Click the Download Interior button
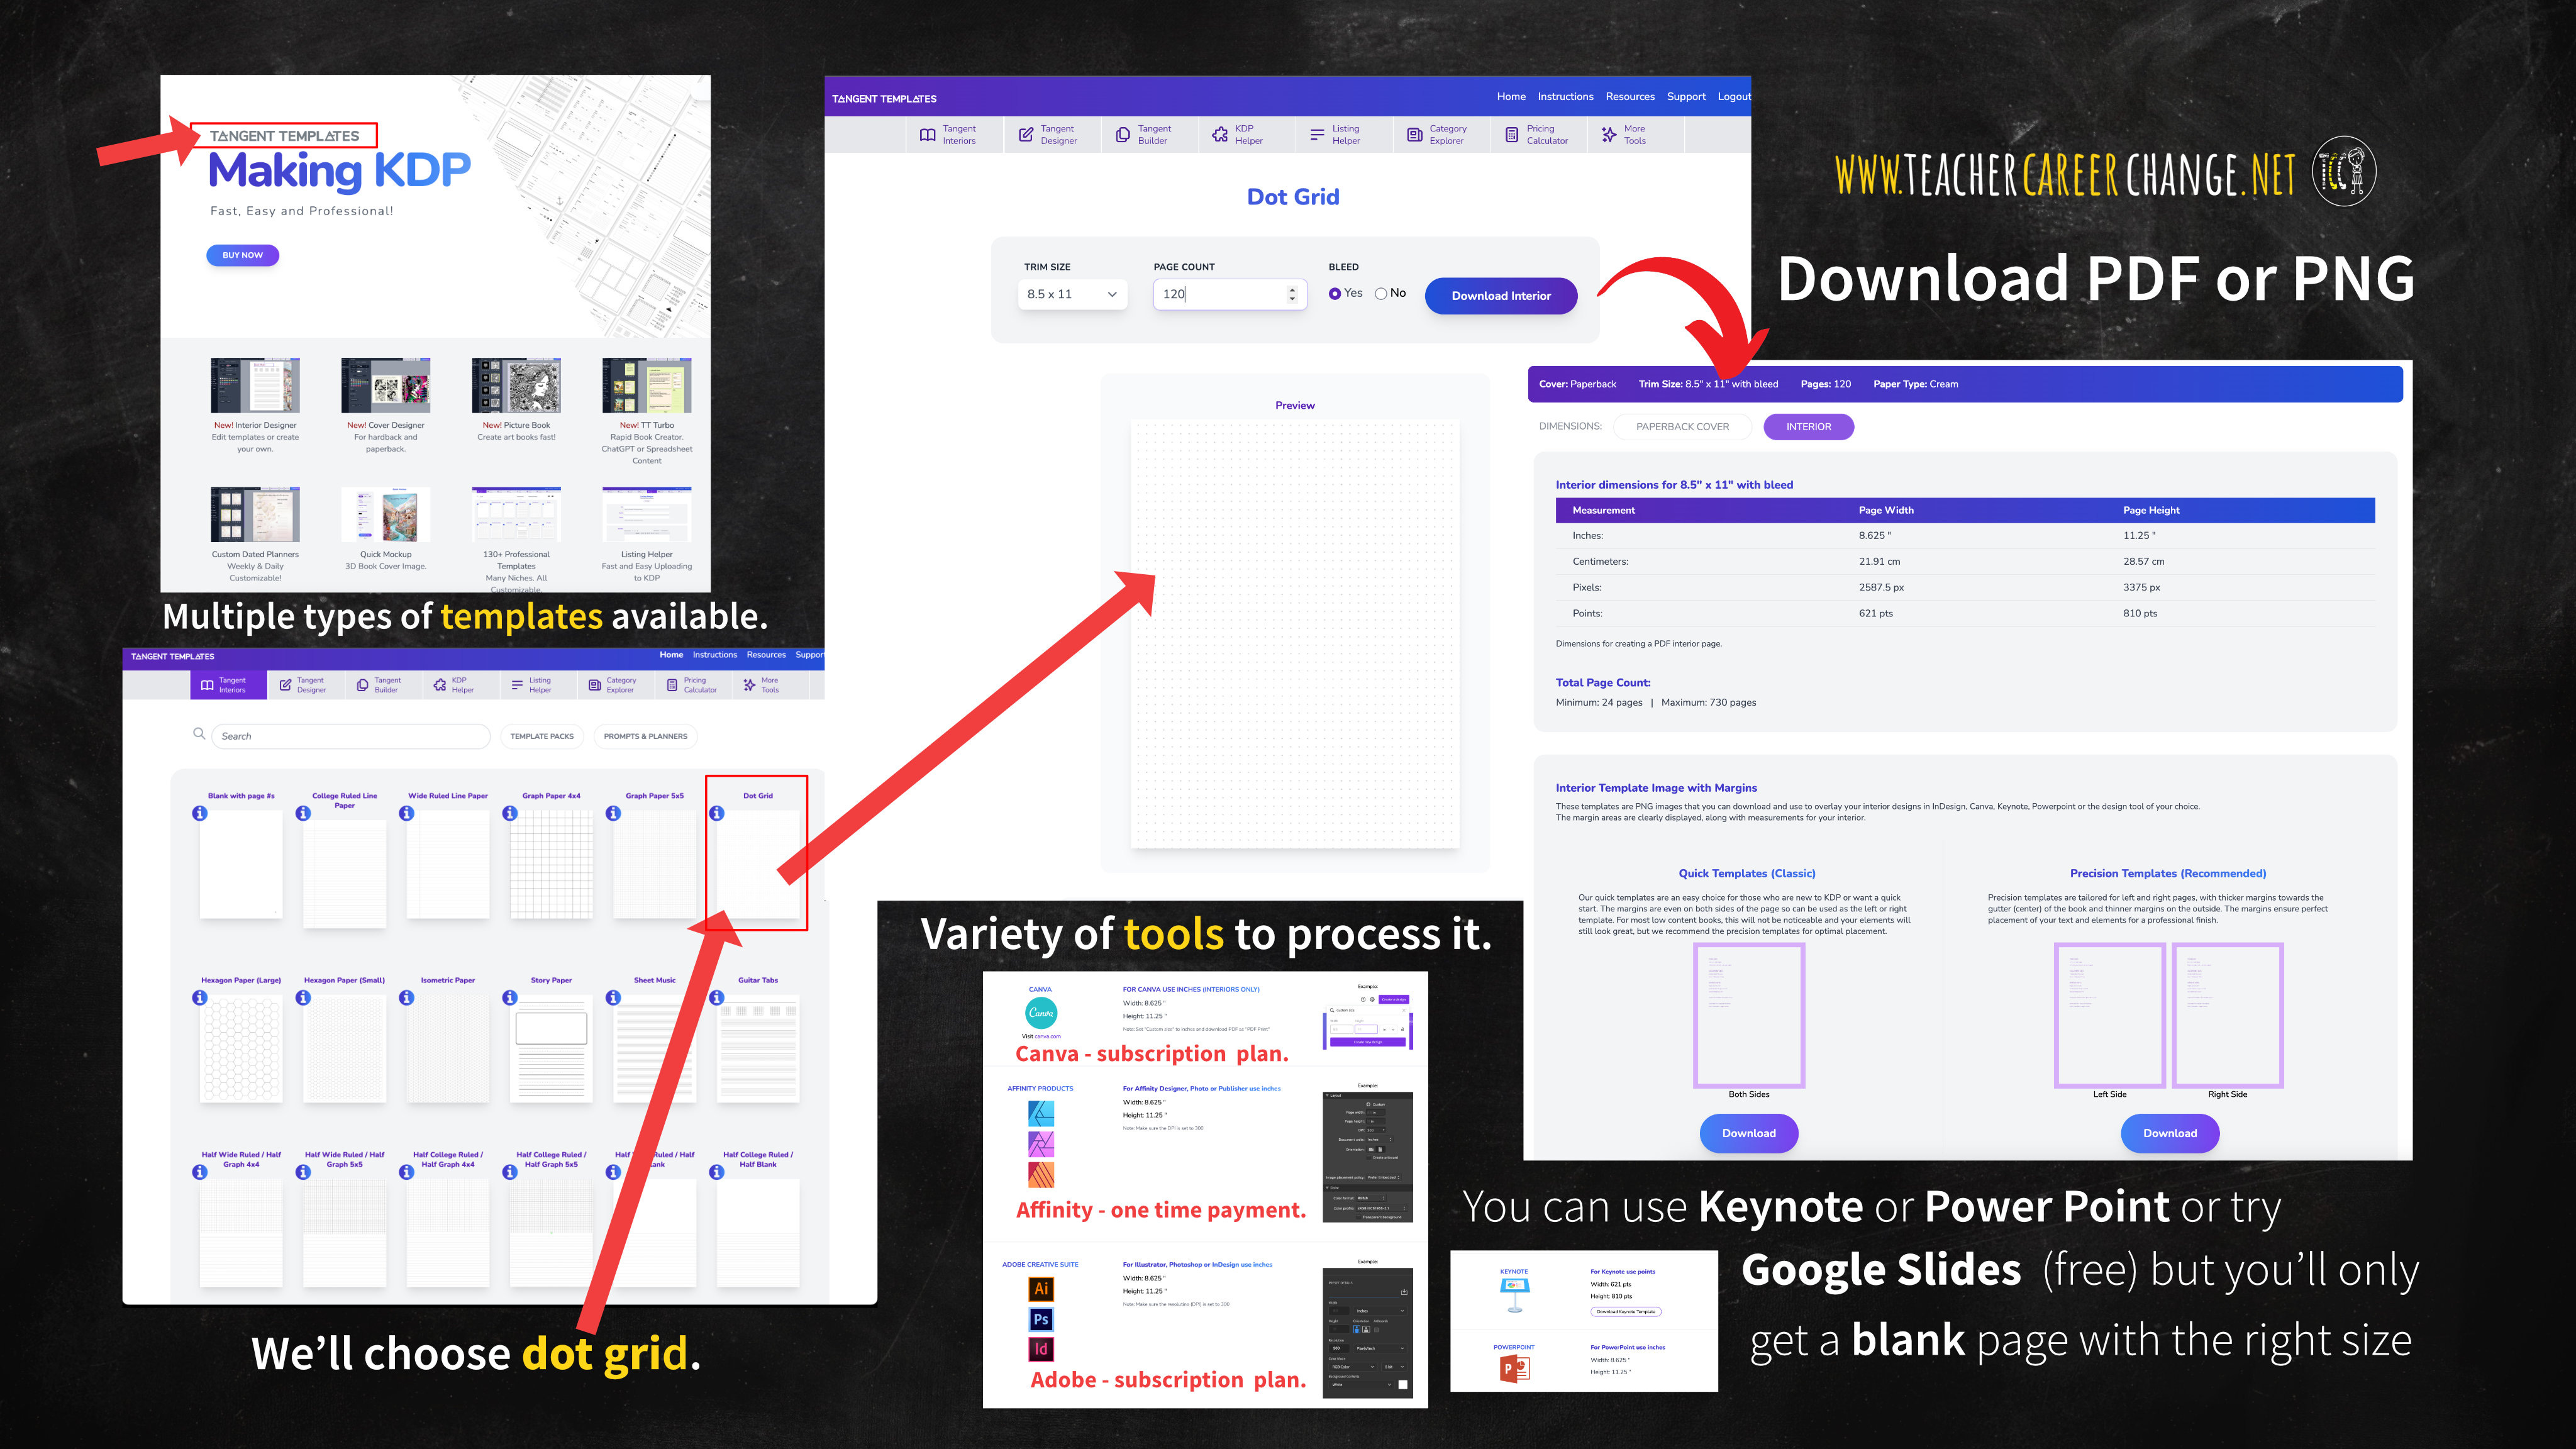The height and width of the screenshot is (1449, 2576). pyautogui.click(x=1501, y=296)
